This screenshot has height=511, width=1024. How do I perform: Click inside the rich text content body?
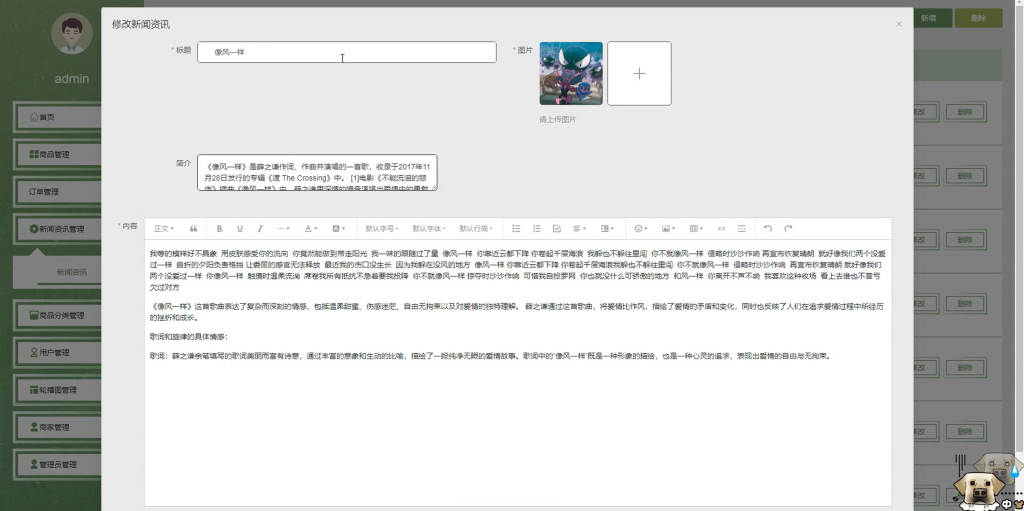[518, 372]
